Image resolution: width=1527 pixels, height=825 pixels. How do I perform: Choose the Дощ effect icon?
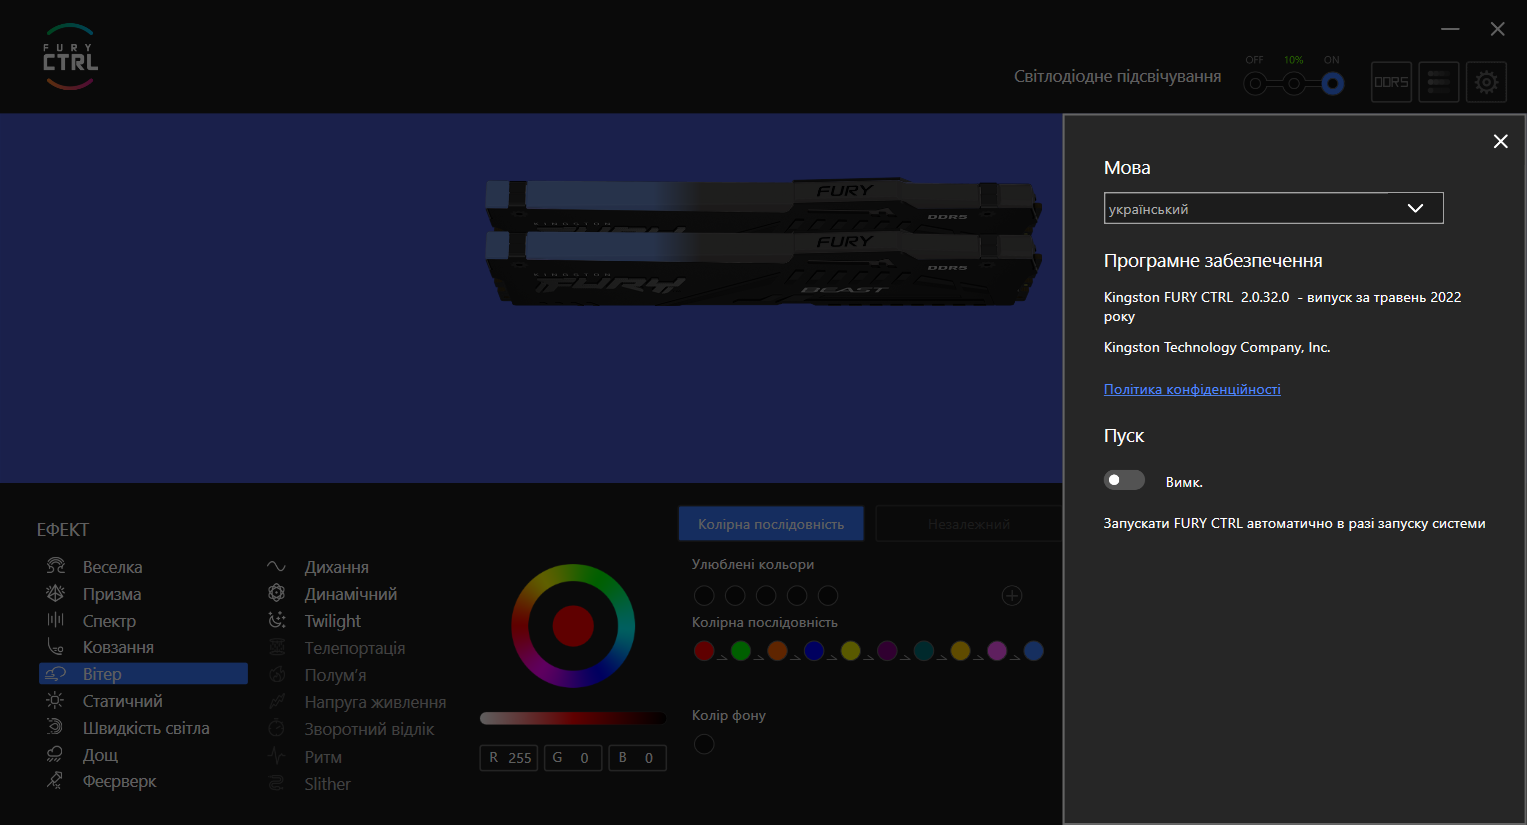(x=56, y=755)
